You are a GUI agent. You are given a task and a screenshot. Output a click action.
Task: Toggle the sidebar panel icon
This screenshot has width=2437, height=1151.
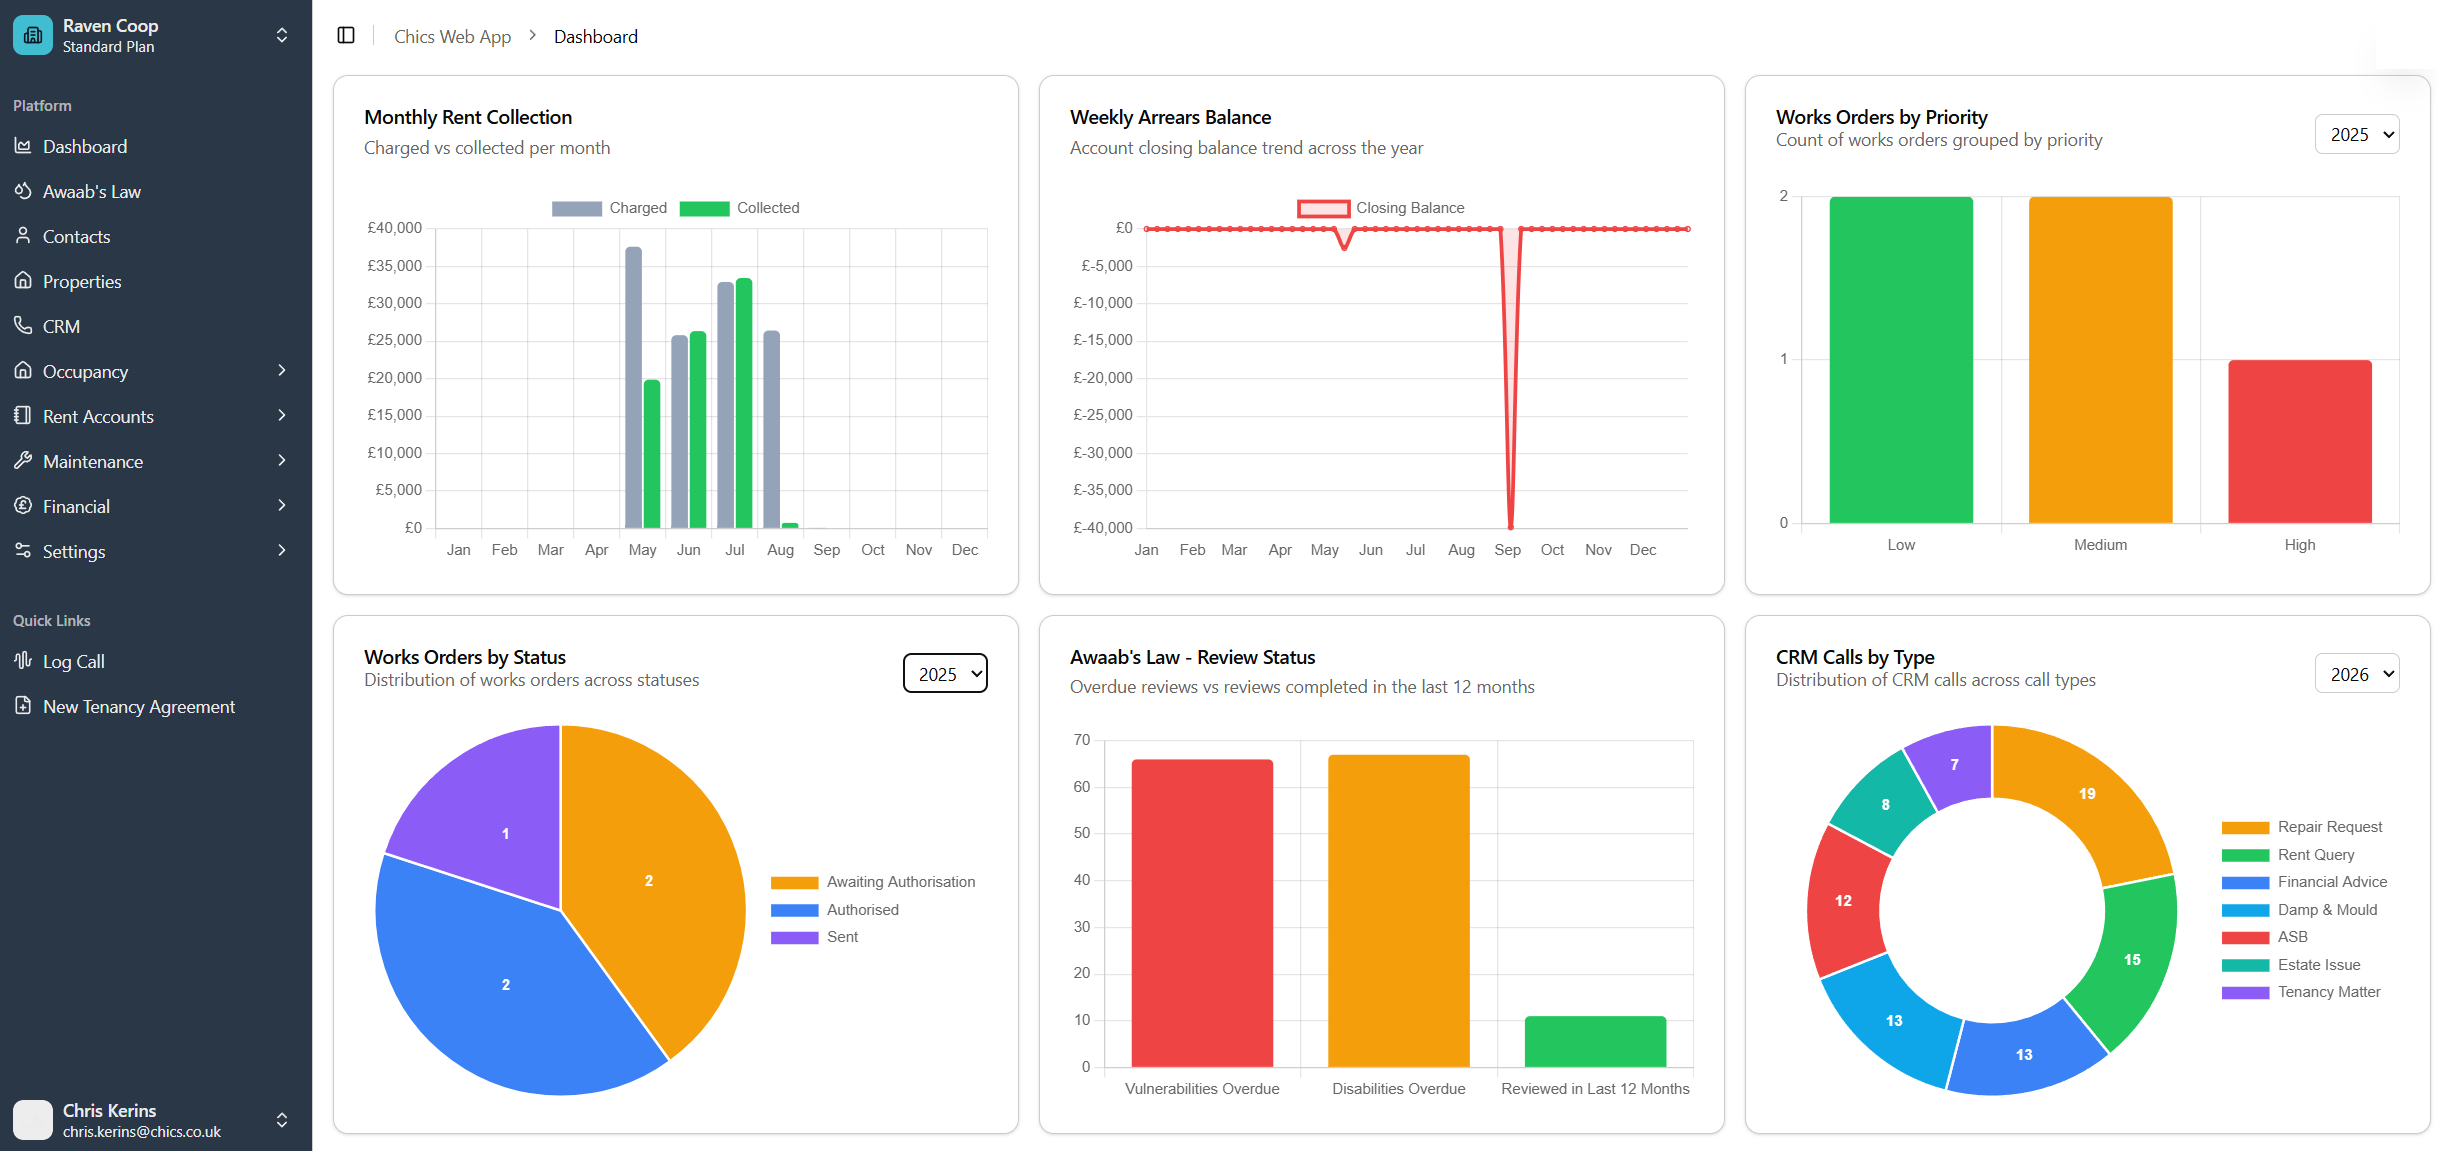pyautogui.click(x=346, y=36)
